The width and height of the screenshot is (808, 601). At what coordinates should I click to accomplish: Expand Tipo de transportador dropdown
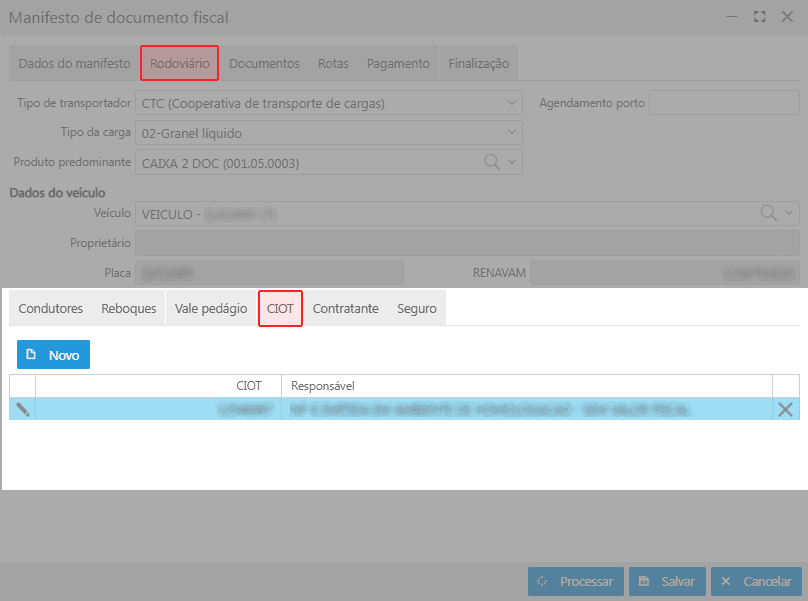tap(513, 103)
